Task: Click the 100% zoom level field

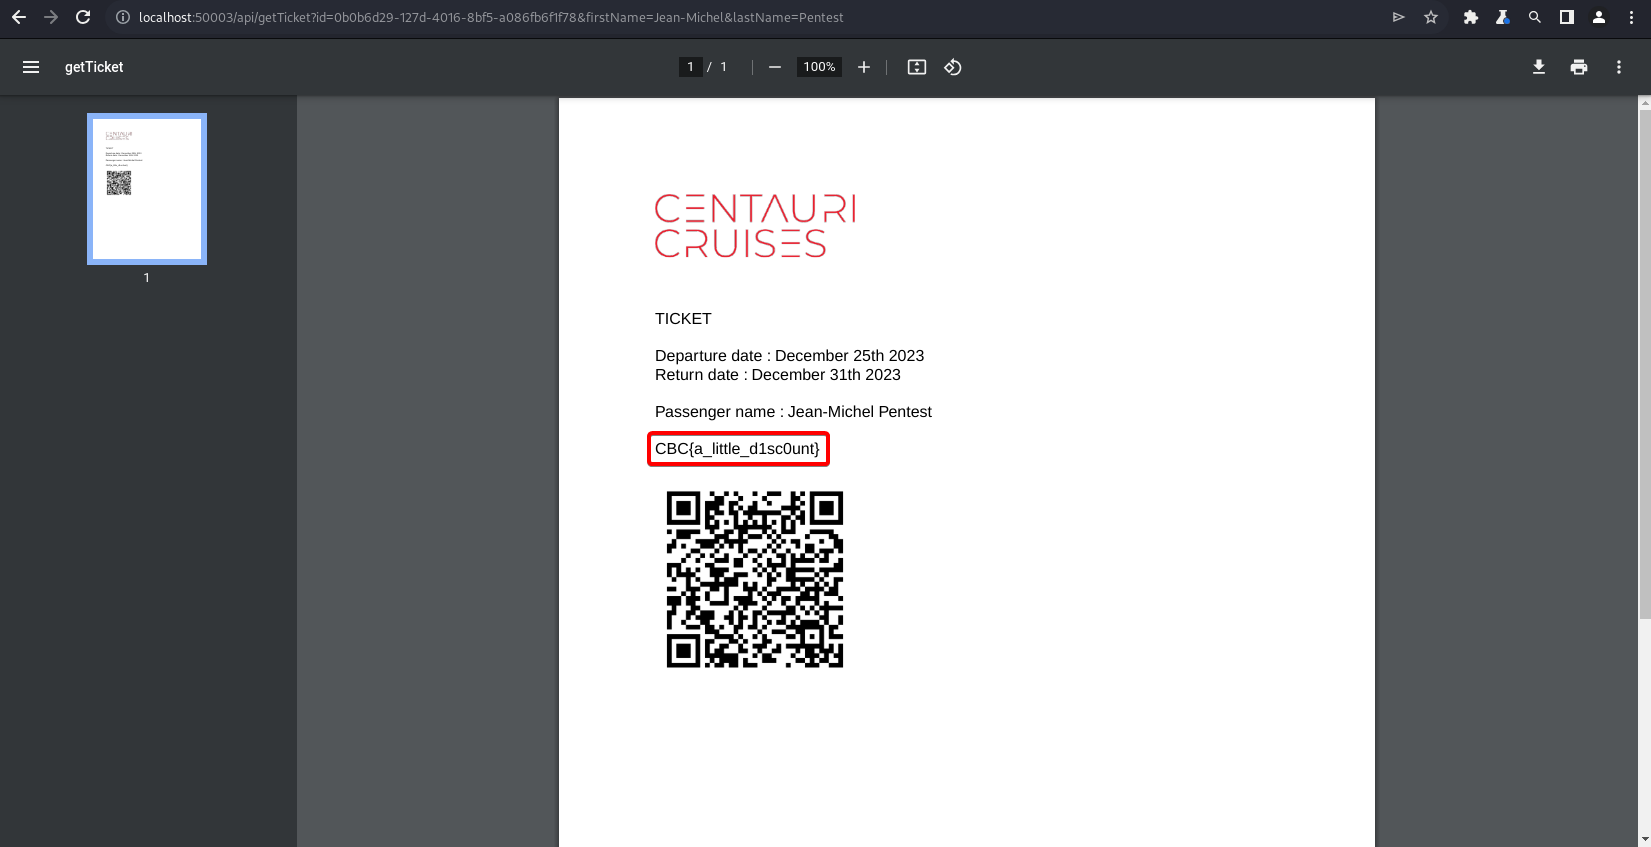Action: (819, 67)
